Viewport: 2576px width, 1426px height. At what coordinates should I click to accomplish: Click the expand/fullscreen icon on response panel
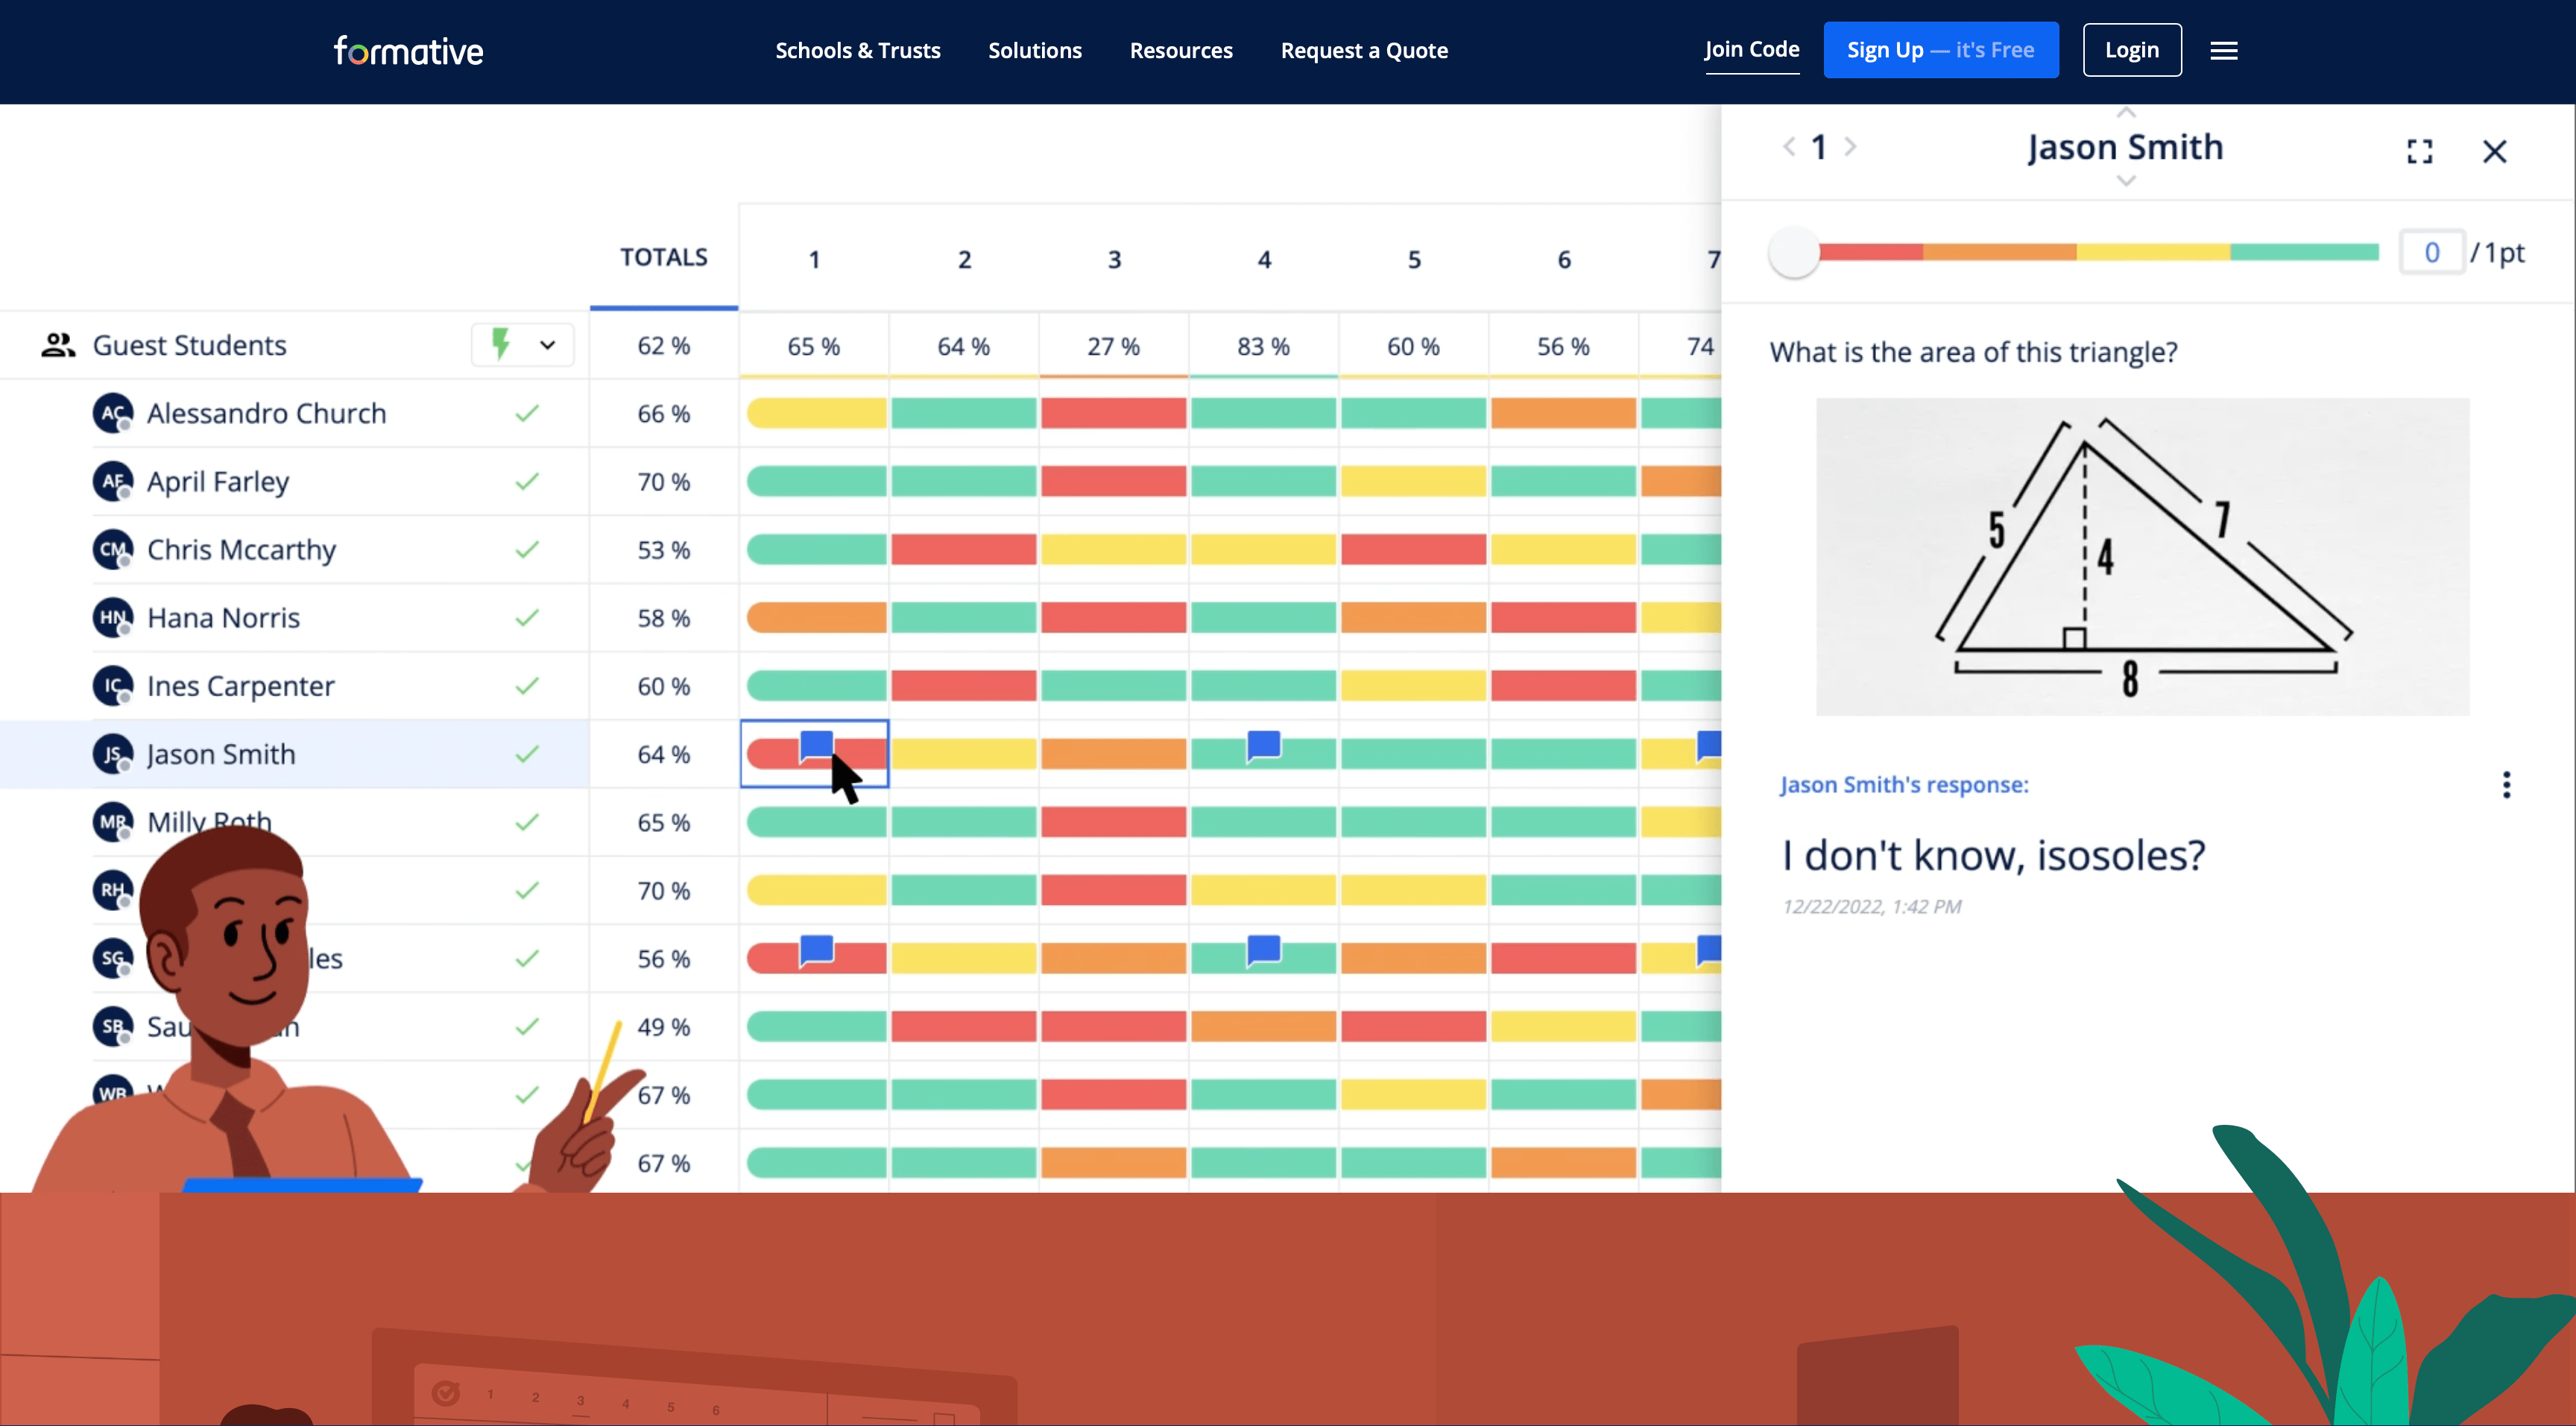click(2419, 149)
